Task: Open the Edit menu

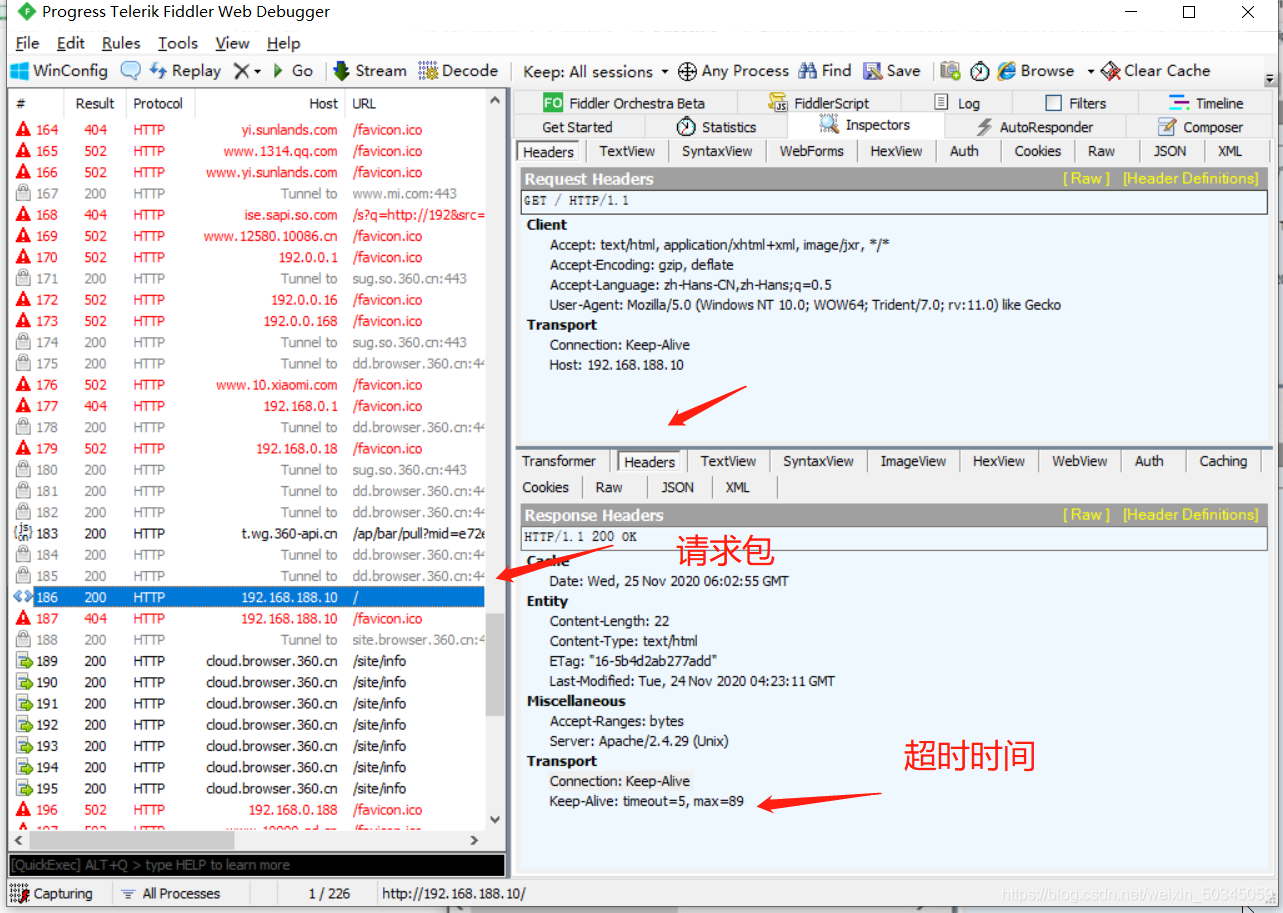Action: pos(71,43)
